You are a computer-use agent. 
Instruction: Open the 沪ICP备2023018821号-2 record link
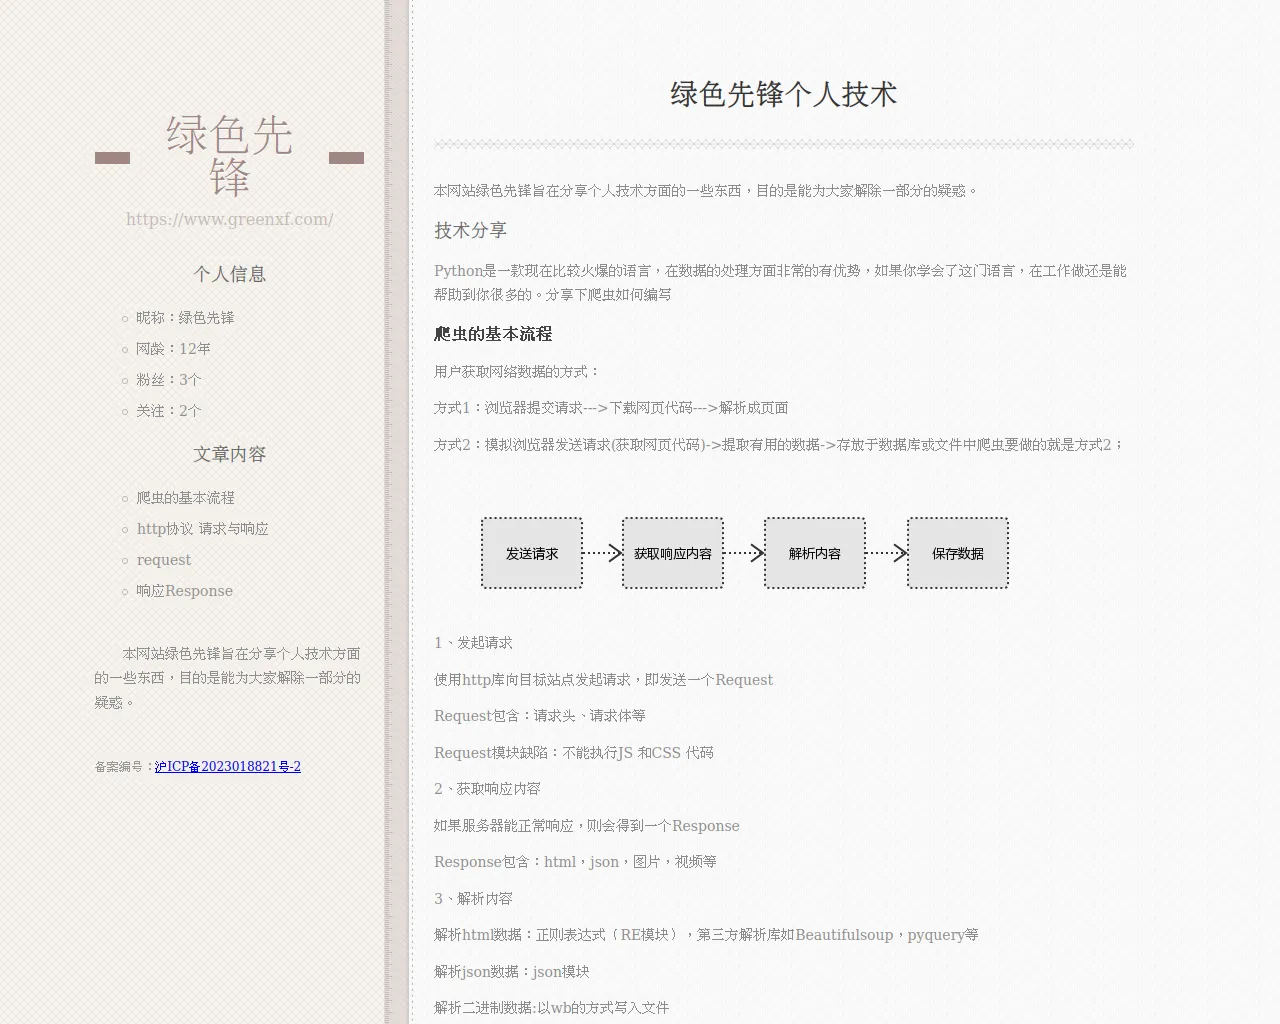pyautogui.click(x=228, y=767)
